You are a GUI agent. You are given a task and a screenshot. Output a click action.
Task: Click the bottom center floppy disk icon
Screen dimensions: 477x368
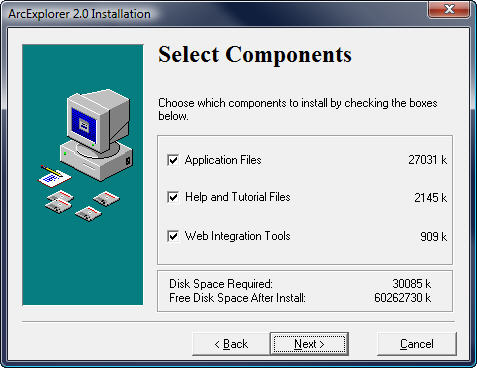click(88, 214)
